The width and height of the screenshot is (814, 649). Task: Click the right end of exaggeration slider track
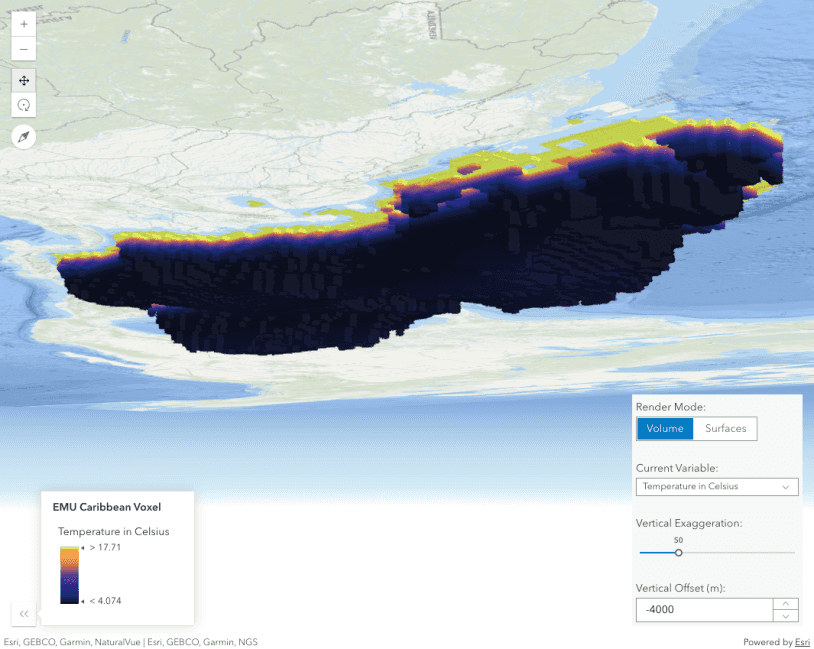tap(793, 552)
